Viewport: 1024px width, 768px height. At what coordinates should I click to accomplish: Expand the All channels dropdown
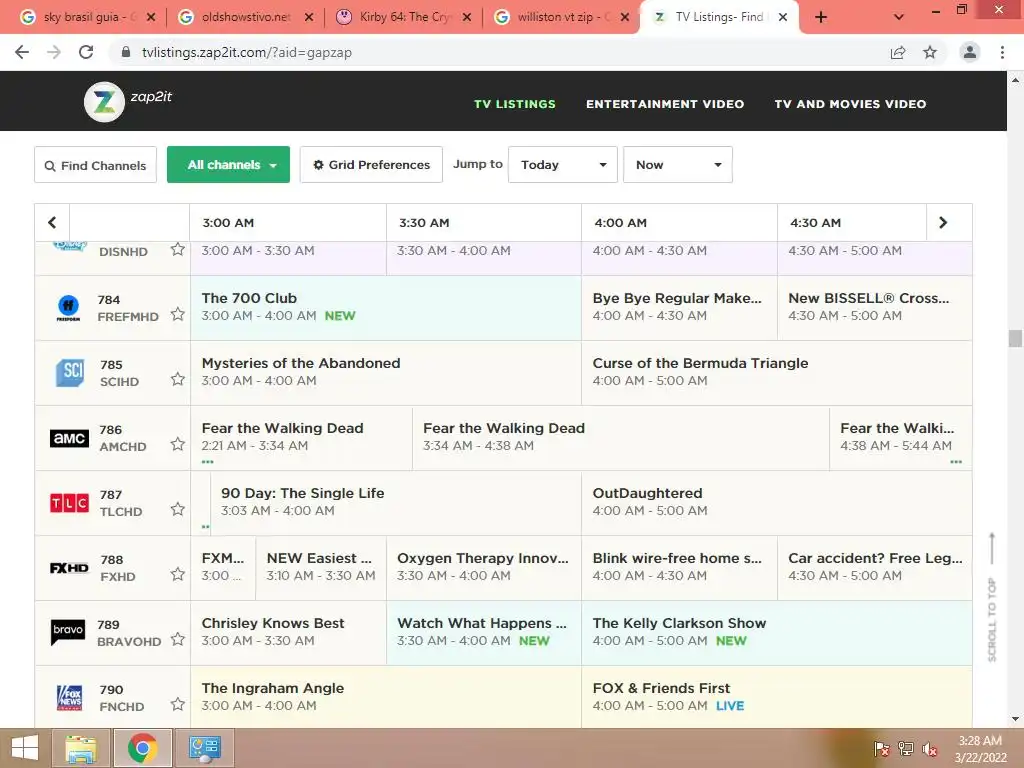tap(228, 165)
